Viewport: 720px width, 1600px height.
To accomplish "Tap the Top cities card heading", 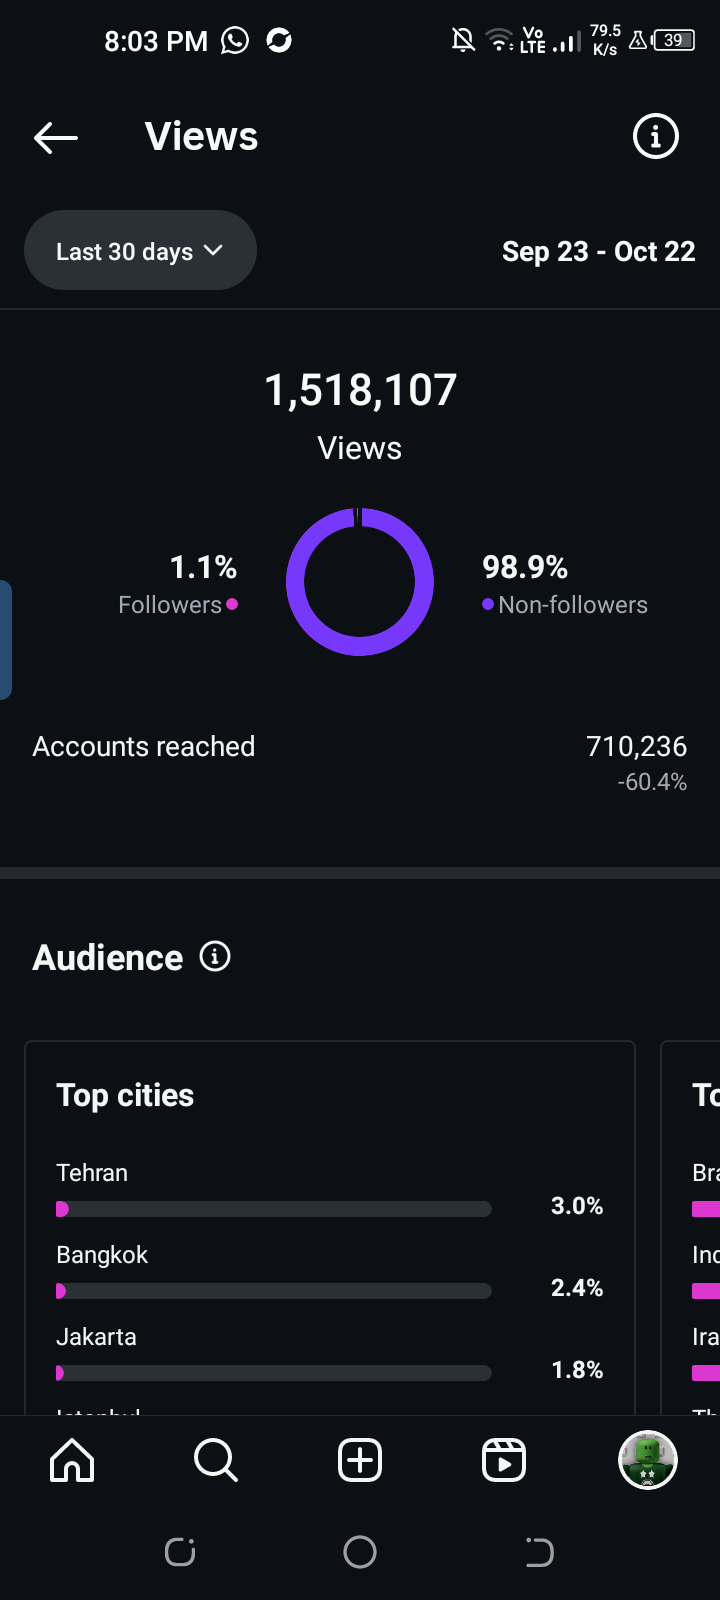I will click(125, 1095).
